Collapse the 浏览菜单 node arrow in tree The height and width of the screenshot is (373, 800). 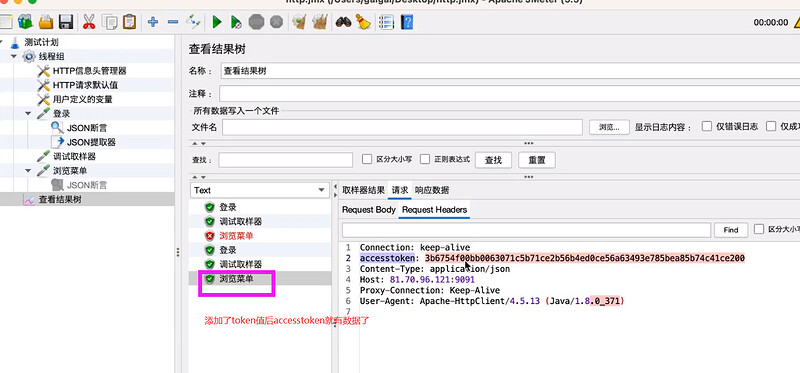click(x=28, y=171)
